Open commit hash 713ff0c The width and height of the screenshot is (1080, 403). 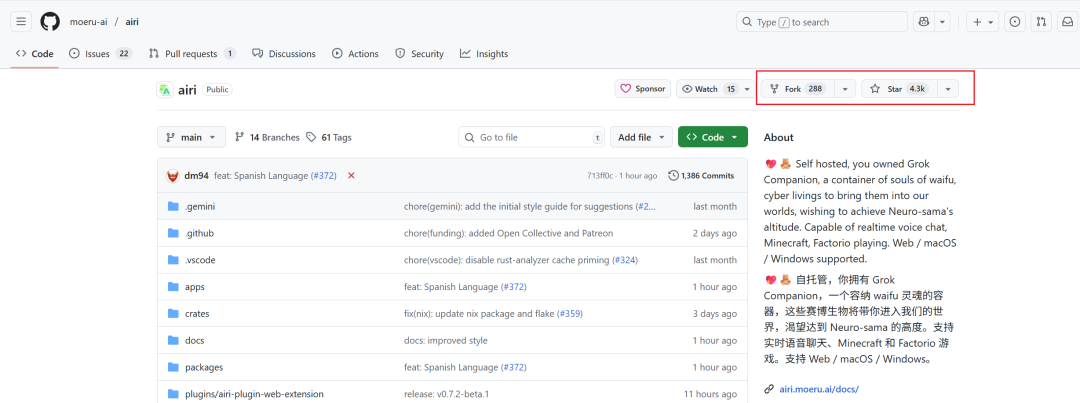tap(599, 176)
